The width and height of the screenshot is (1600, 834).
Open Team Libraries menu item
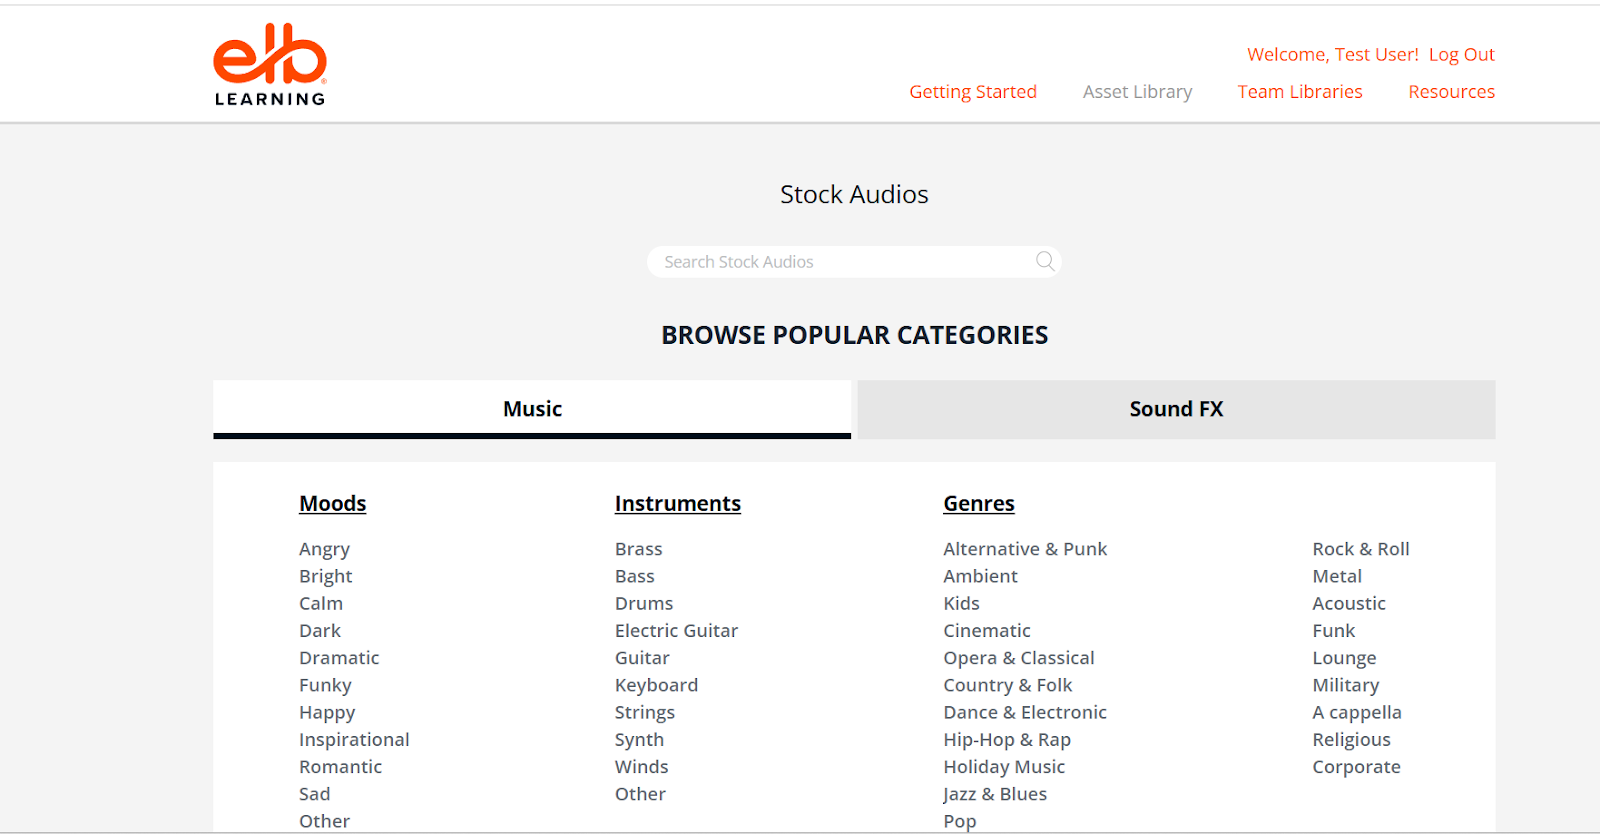1299,92
